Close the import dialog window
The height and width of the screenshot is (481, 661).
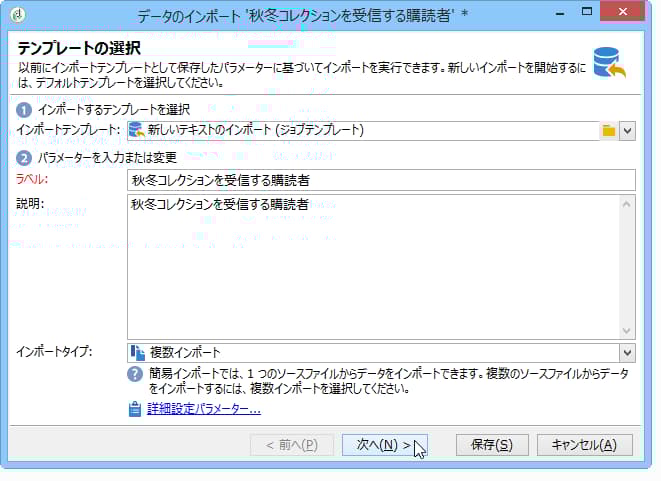tap(623, 12)
